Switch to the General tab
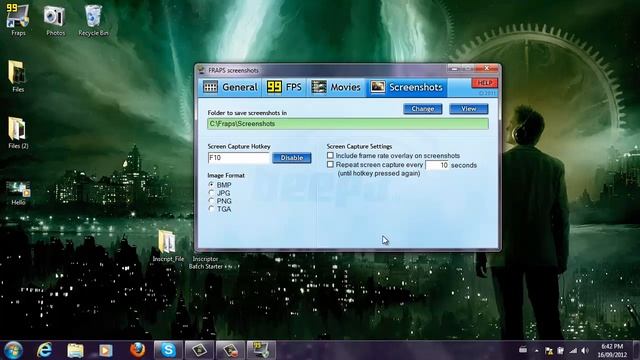Screen dimensions: 640x360 [x=231, y=87]
